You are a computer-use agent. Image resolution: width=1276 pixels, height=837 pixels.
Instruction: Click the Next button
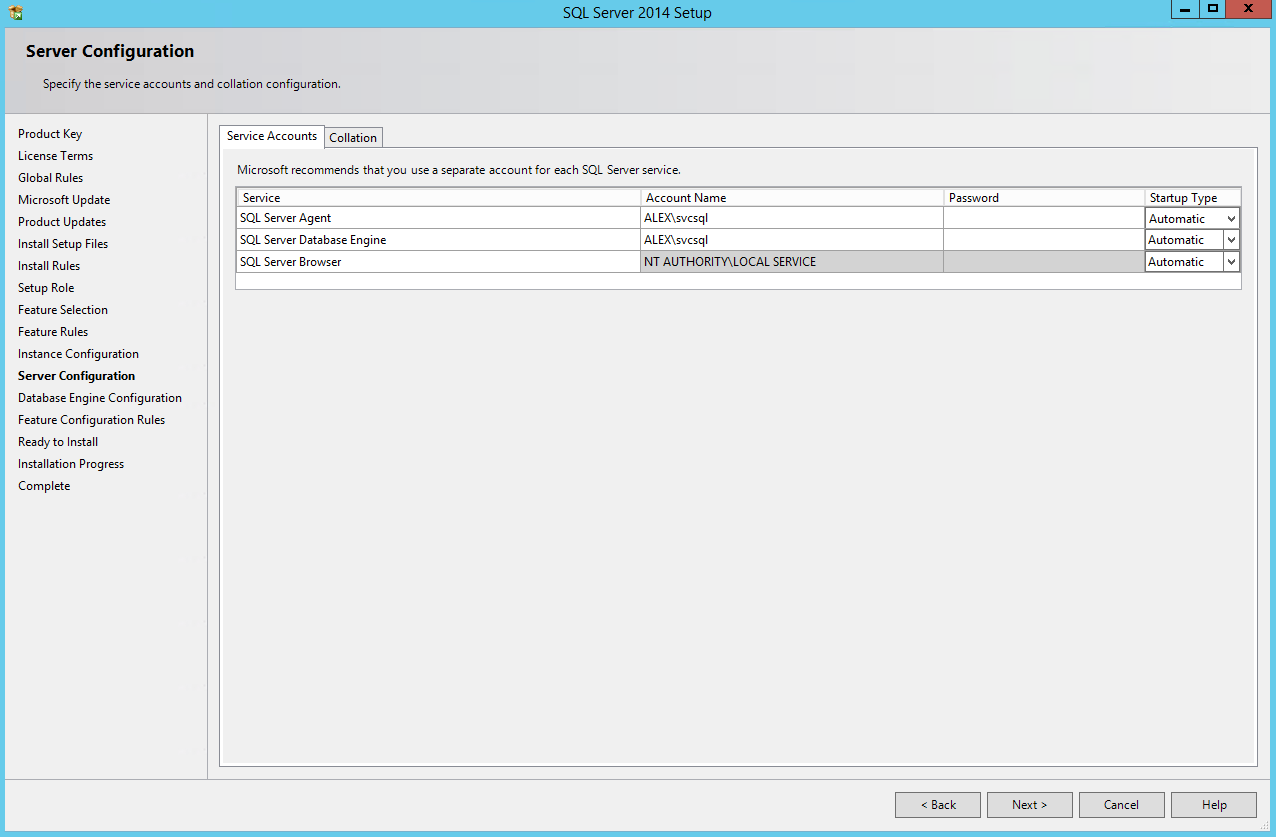1029,804
